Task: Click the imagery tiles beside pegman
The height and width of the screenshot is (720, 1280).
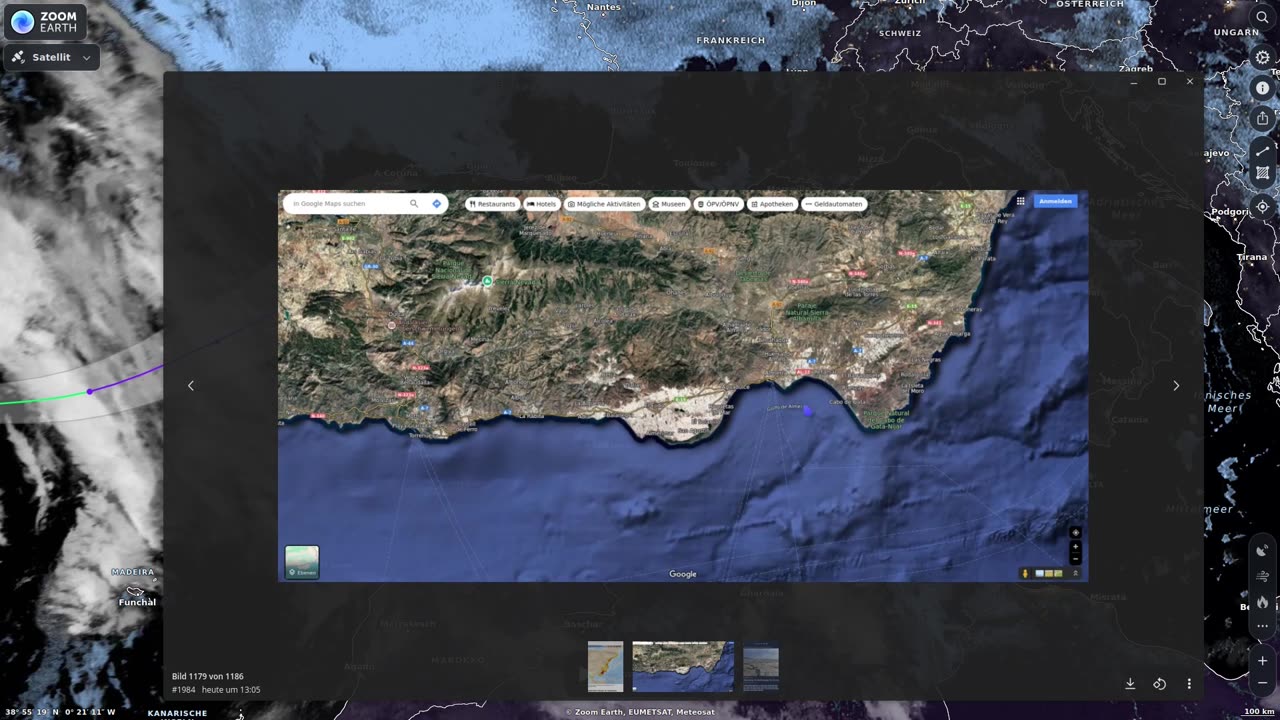Action: tap(1049, 573)
